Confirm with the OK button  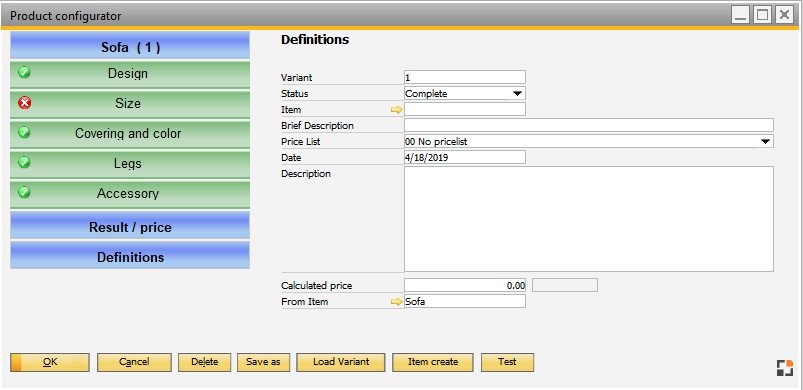(x=50, y=362)
